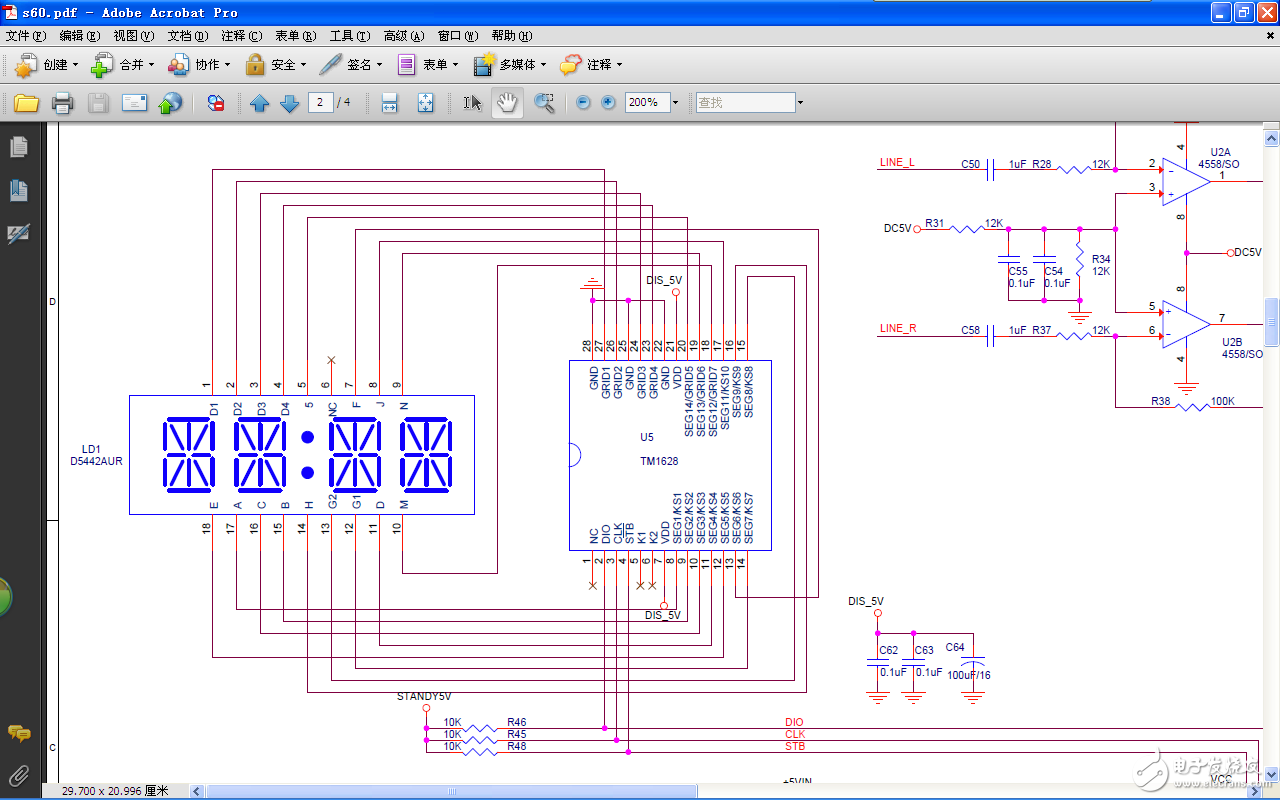1280x800 pixels.
Task: Open the Pages panel in left sidebar
Action: (18, 147)
